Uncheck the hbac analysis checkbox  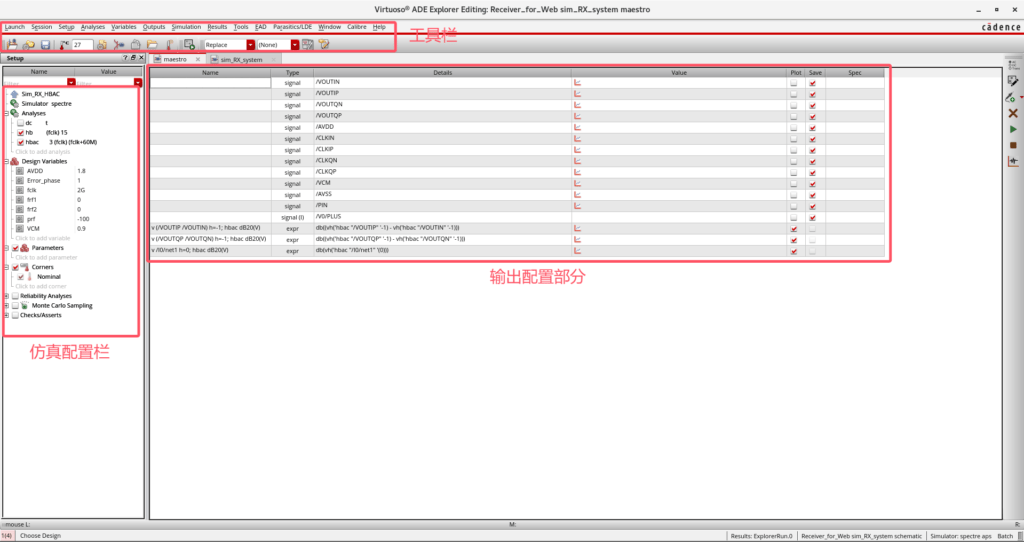tap(20, 142)
